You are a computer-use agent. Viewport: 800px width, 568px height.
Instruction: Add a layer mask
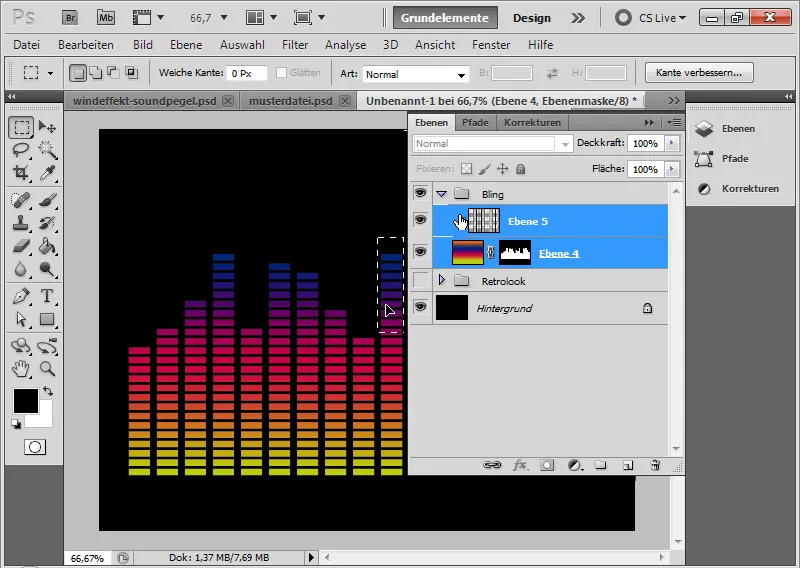547,465
